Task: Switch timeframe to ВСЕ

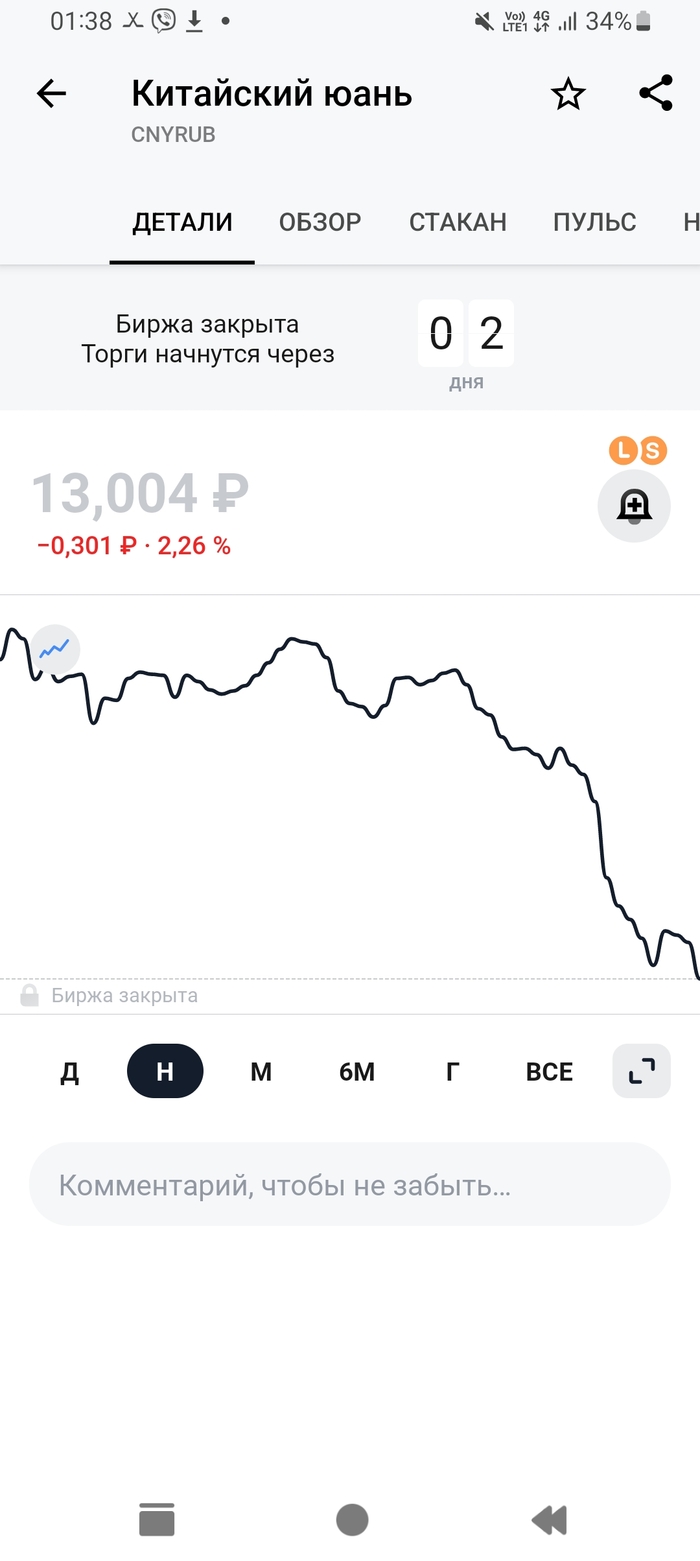Action: click(x=548, y=1070)
